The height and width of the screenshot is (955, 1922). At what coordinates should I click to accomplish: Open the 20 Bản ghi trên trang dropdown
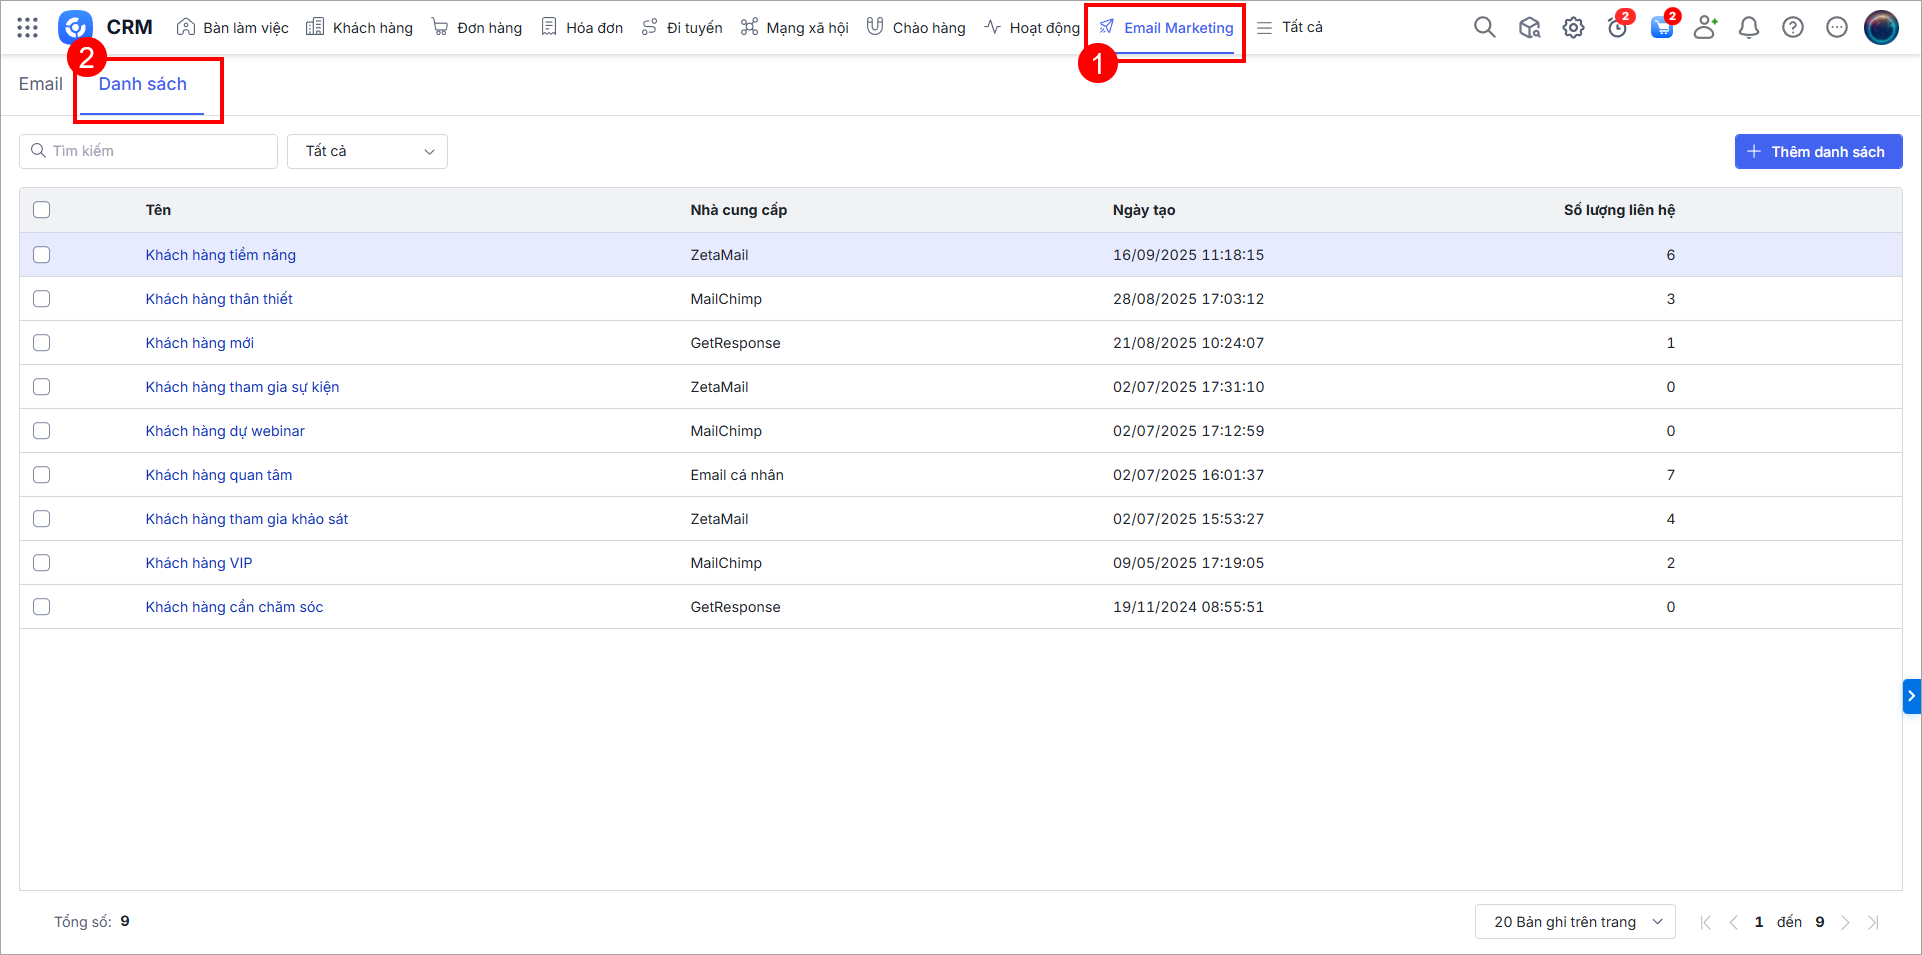[1574, 922]
